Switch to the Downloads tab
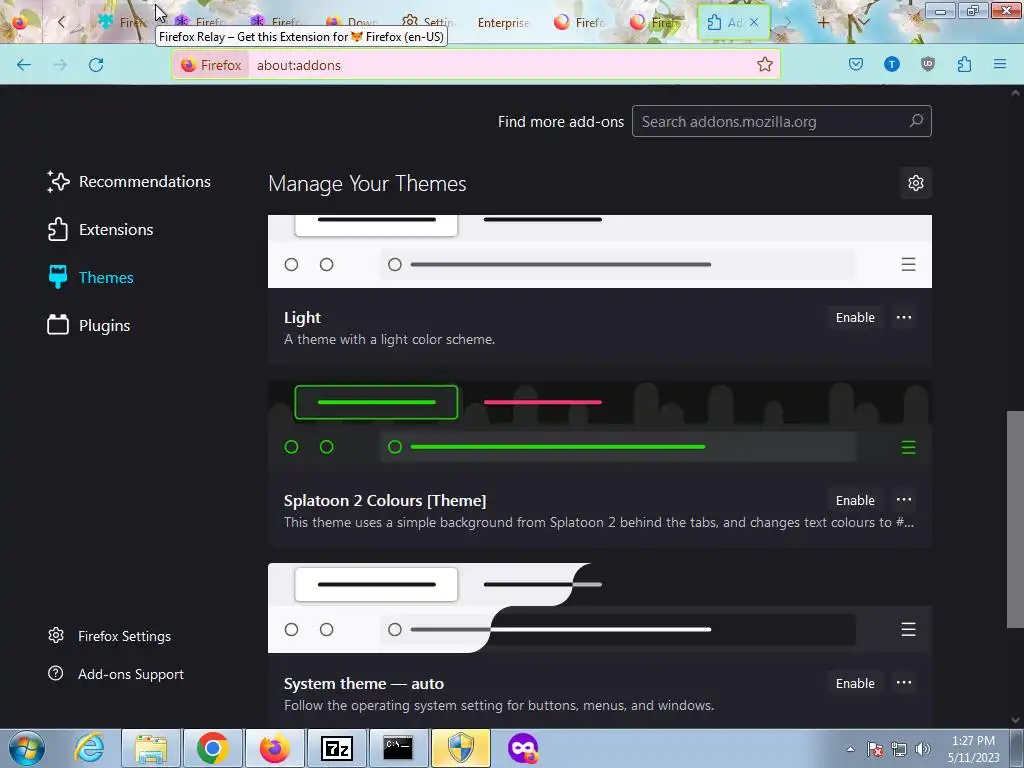This screenshot has width=1024, height=768. (x=352, y=23)
